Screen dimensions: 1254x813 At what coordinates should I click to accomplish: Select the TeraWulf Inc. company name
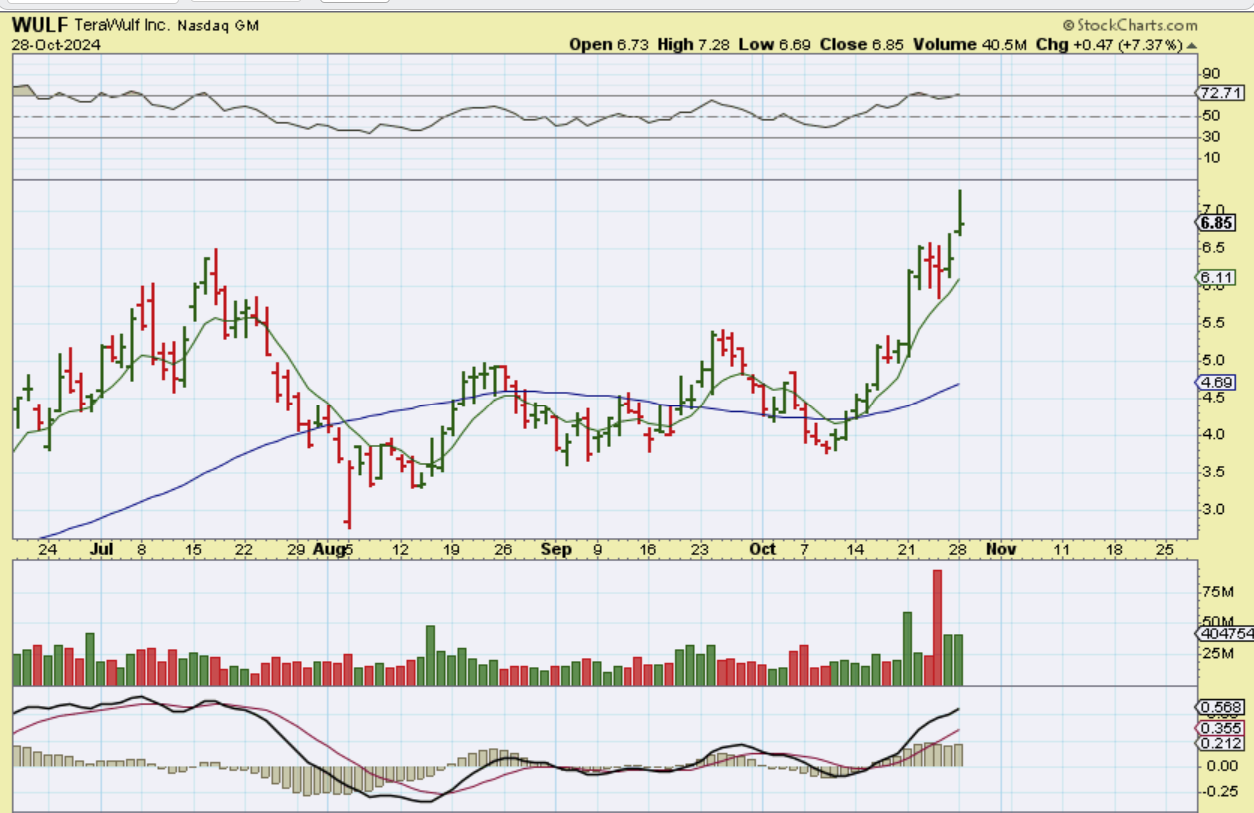(x=124, y=26)
